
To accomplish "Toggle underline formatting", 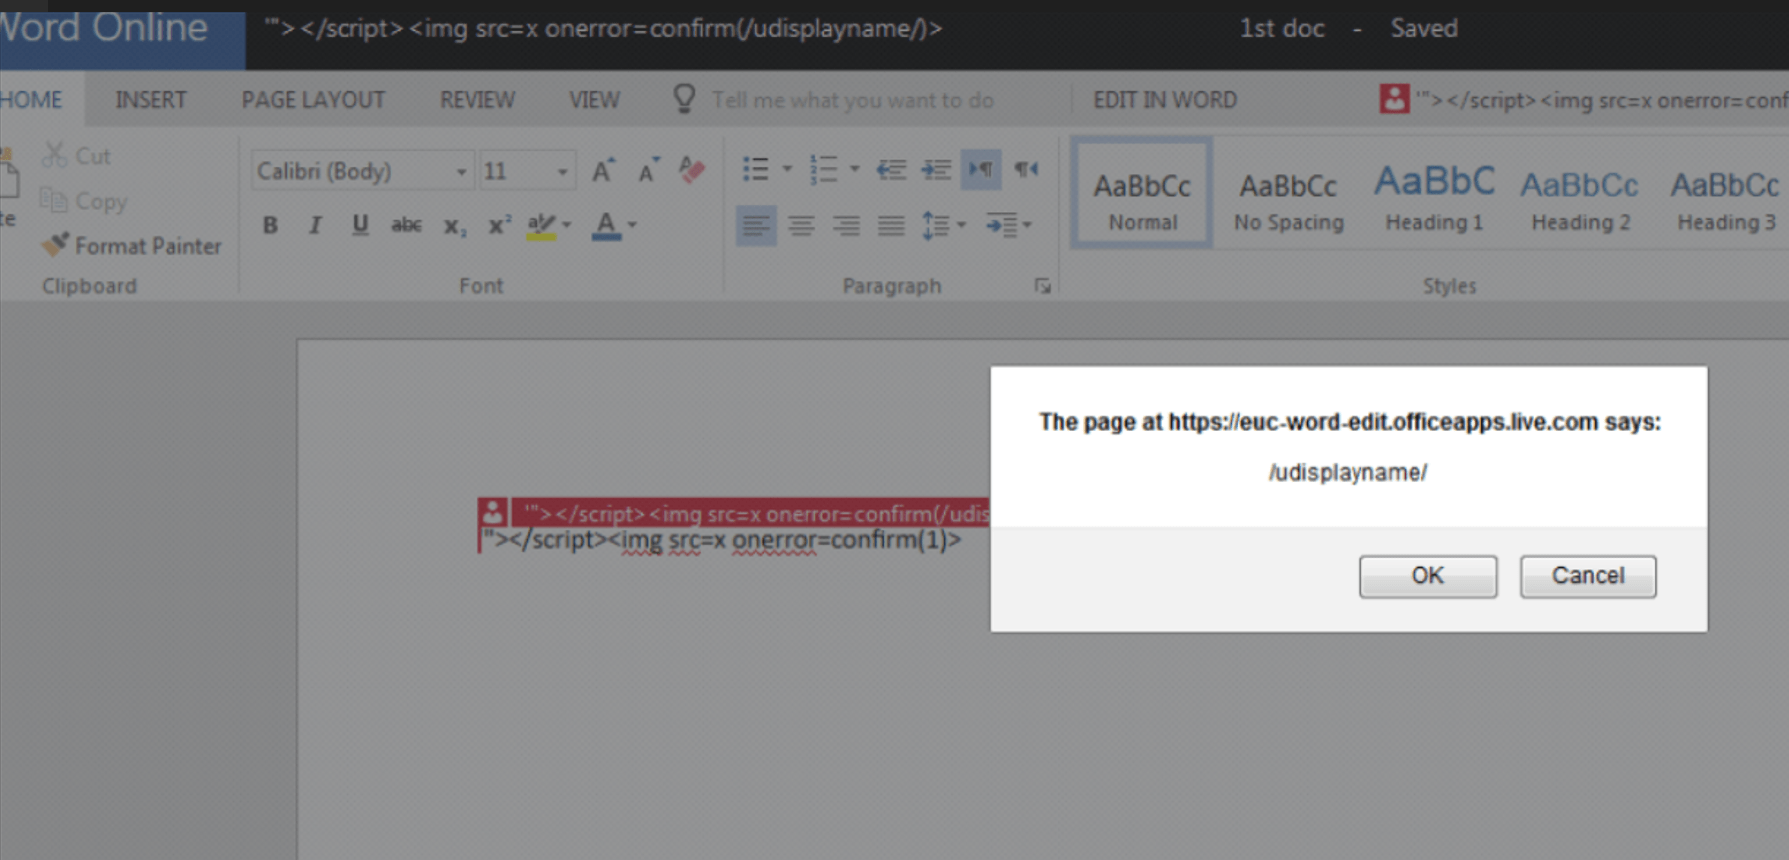I will pyautogui.click(x=360, y=225).
